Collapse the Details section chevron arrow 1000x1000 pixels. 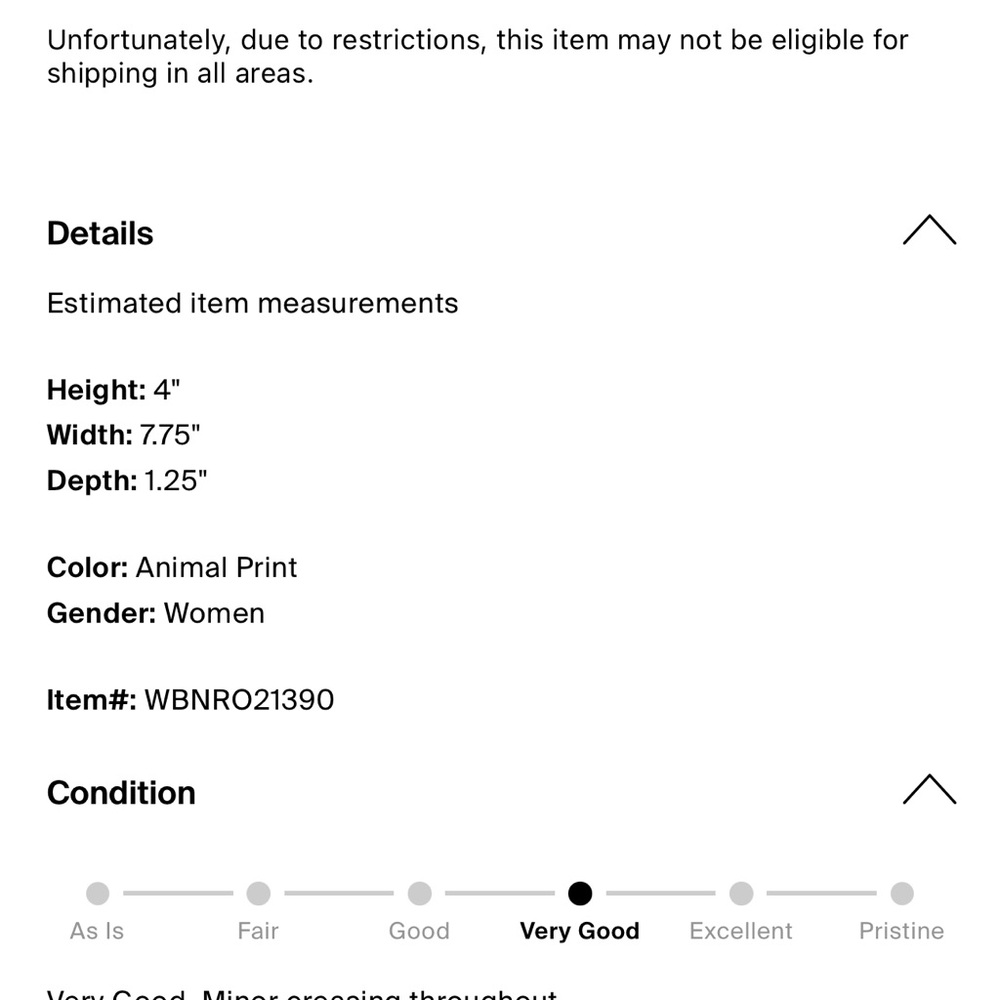coord(929,231)
